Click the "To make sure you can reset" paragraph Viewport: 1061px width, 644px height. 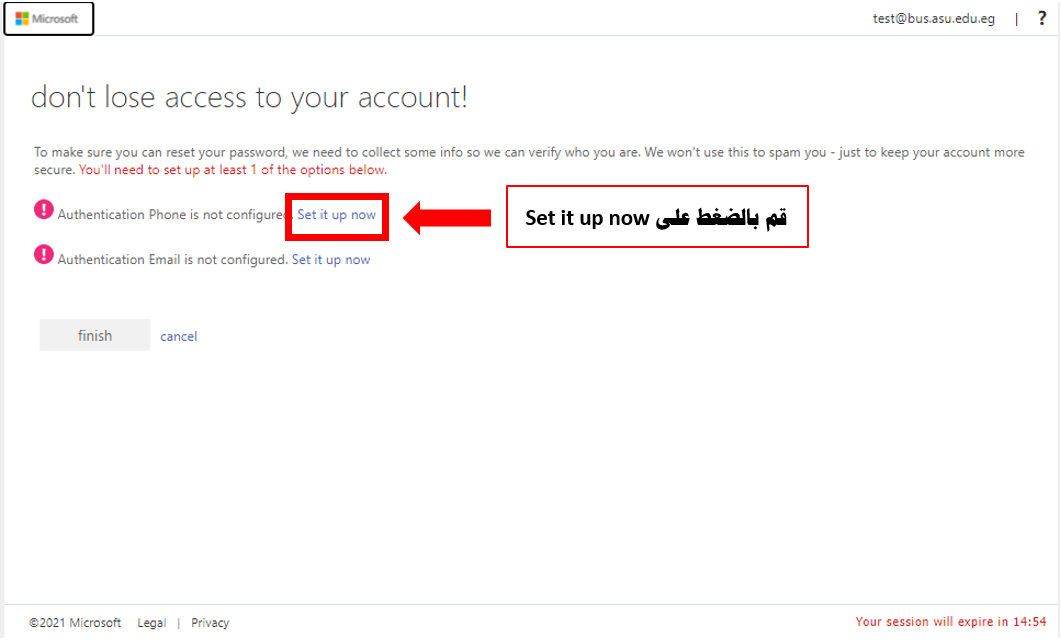pos(529,161)
